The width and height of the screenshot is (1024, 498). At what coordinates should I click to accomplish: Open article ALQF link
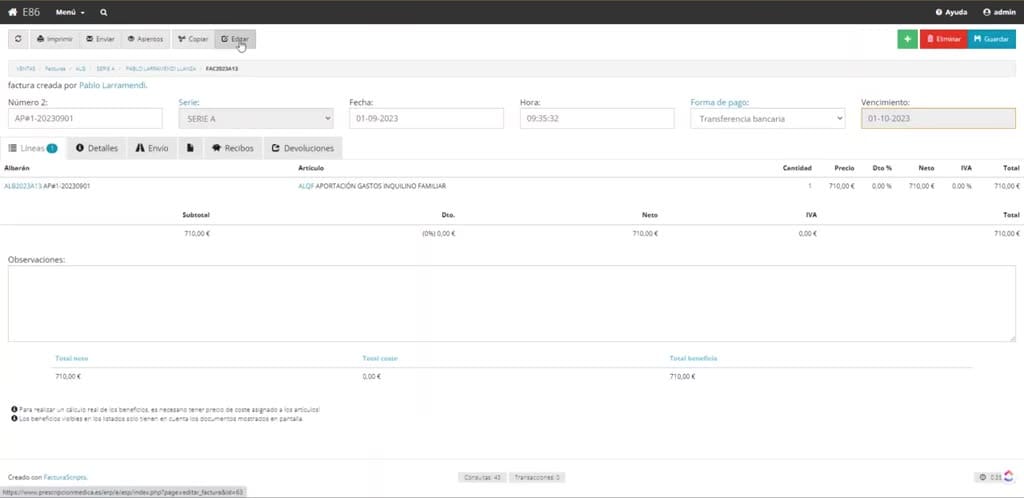(x=306, y=186)
